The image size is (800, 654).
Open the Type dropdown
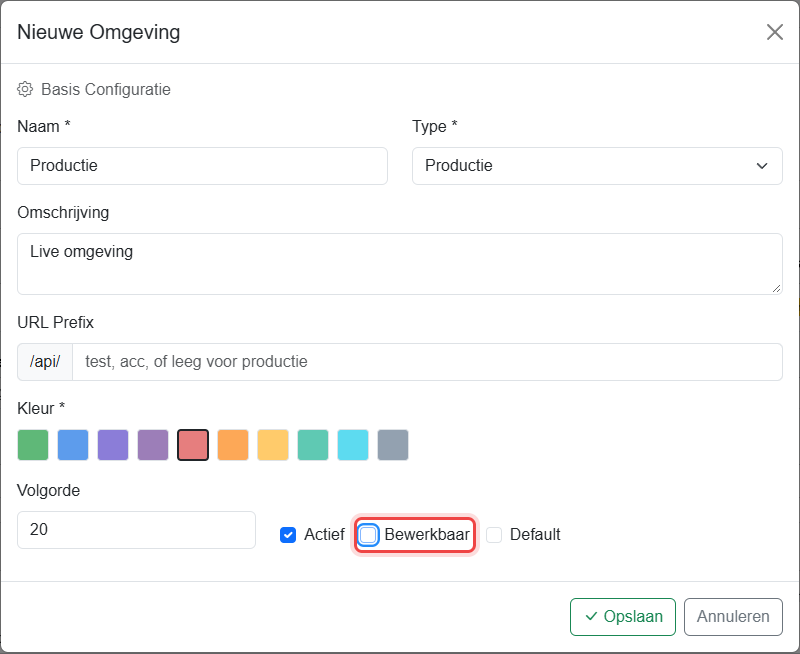click(x=597, y=166)
